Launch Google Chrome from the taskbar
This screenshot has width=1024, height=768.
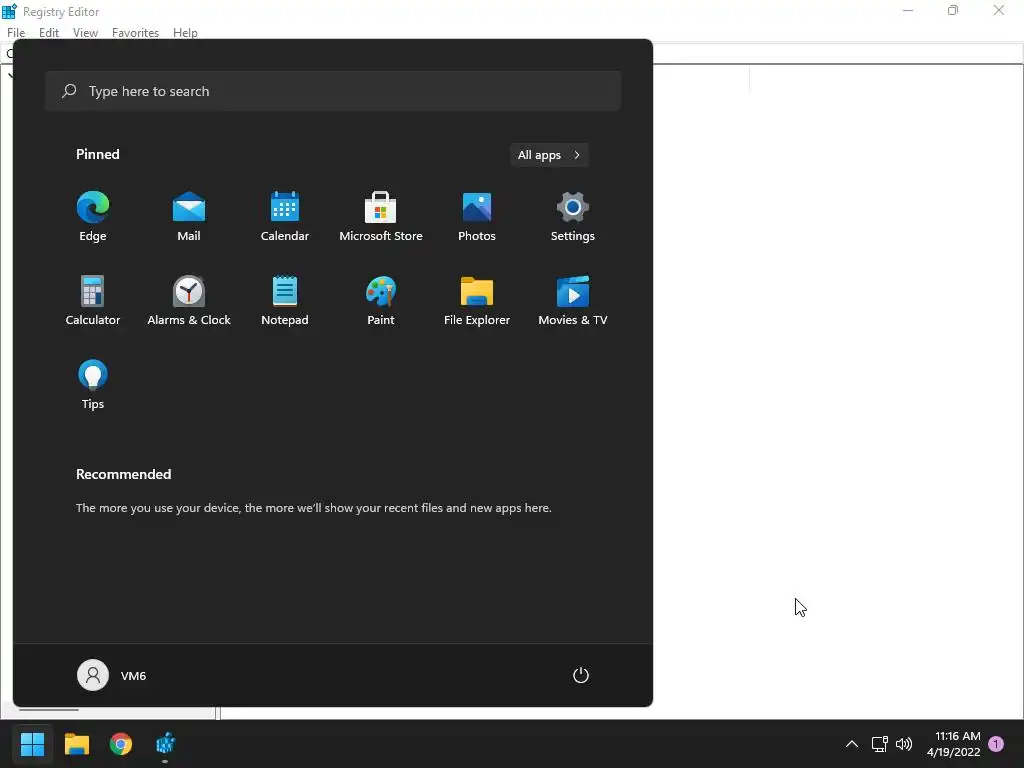click(121, 744)
